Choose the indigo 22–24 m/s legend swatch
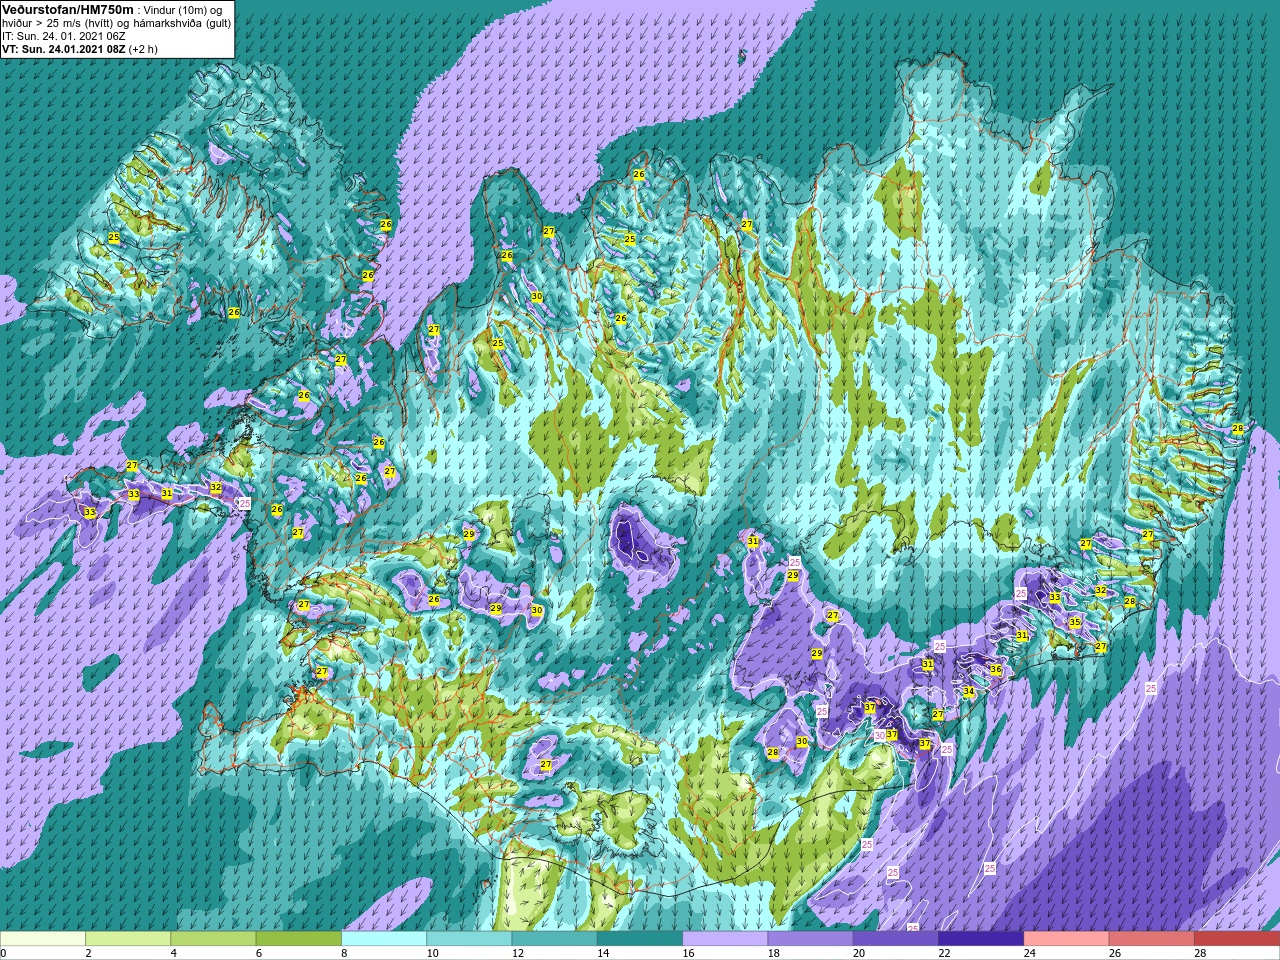 980,939
